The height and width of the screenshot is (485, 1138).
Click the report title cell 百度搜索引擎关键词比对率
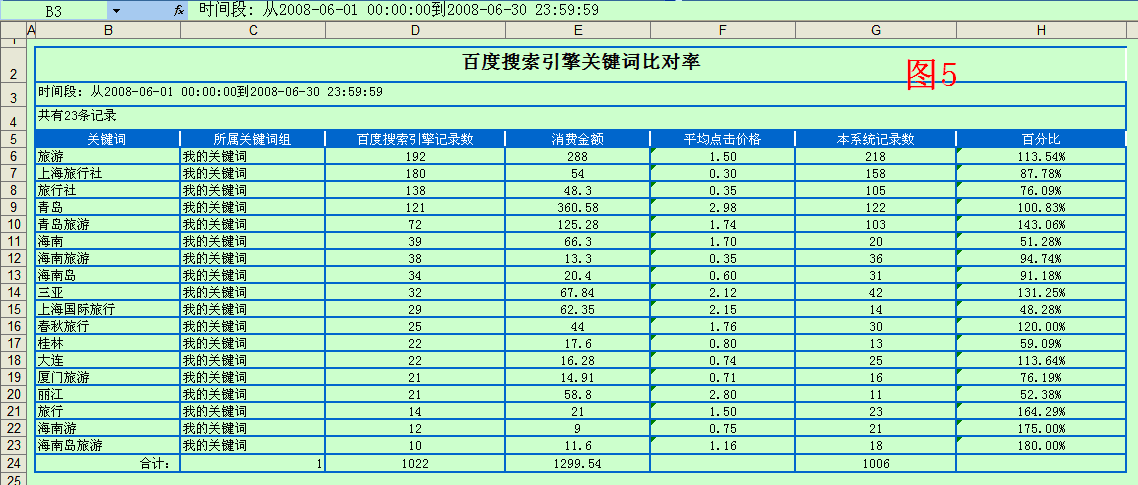(581, 62)
